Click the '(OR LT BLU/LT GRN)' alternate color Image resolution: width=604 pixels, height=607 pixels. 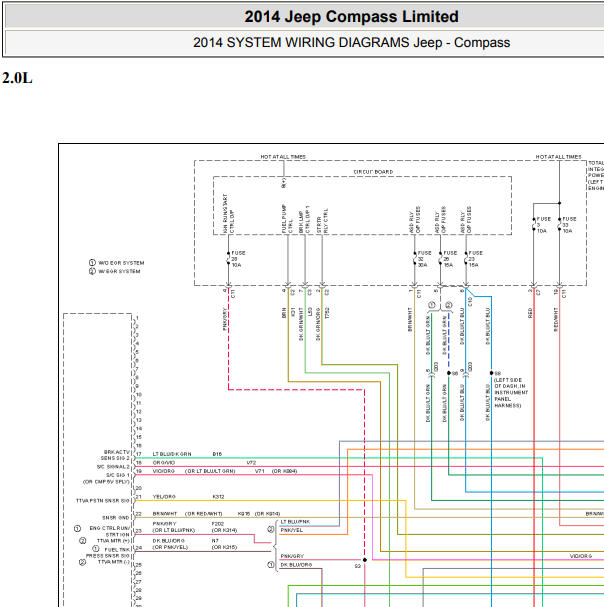click(x=210, y=471)
